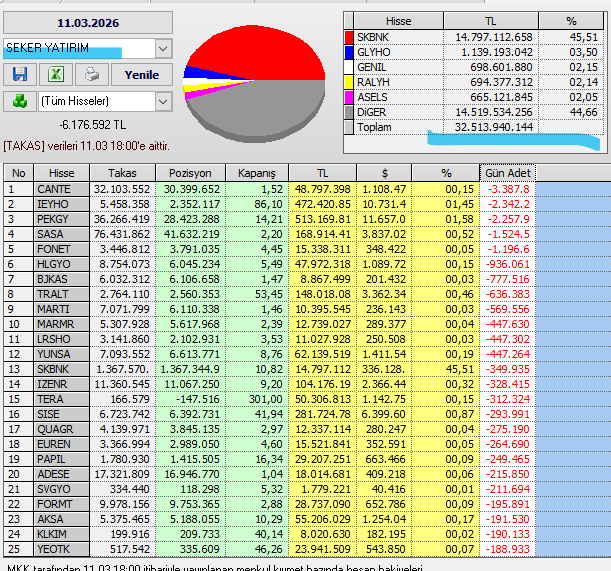
Task: Sort by the $ column header
Action: point(384,173)
